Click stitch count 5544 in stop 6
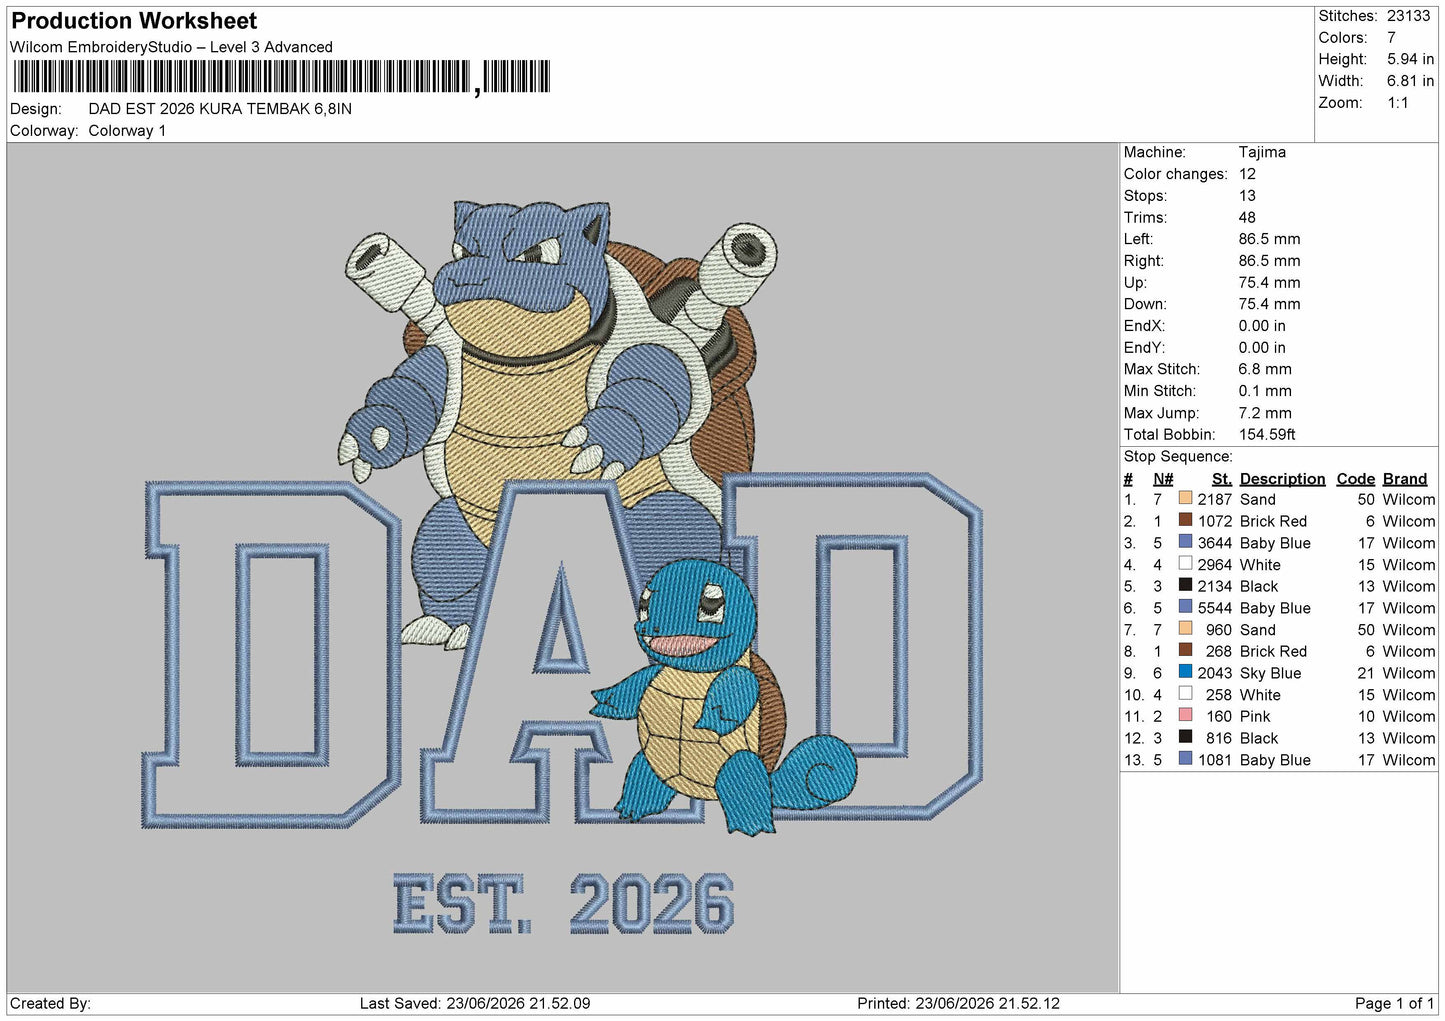The width and height of the screenshot is (1445, 1021). [1215, 608]
